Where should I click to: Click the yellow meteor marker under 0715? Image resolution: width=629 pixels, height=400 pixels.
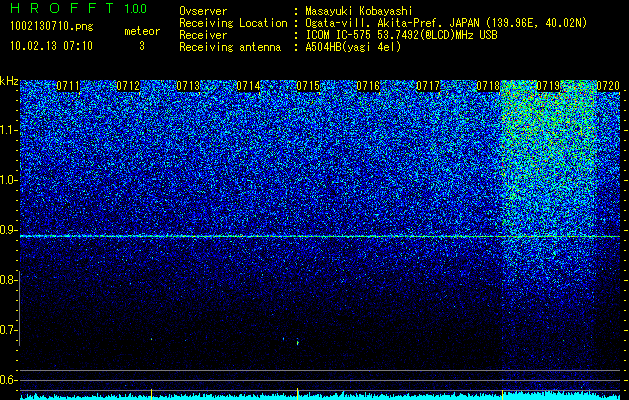click(x=297, y=394)
